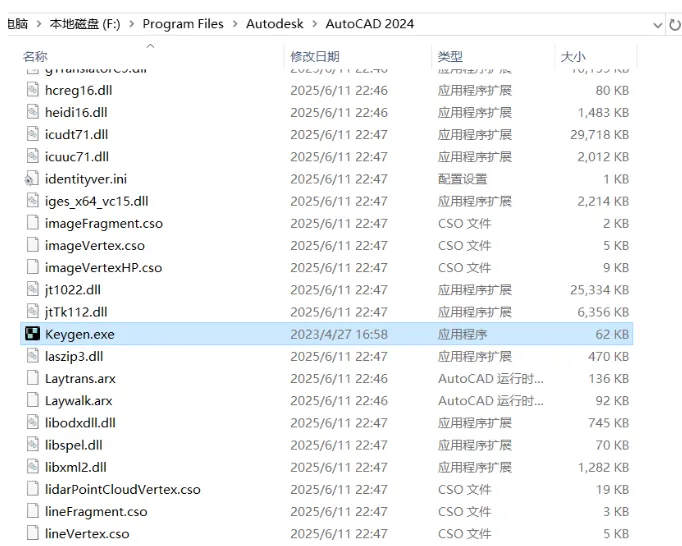Click the icuuc71.dll file icon
The height and width of the screenshot is (546, 682).
(33, 156)
